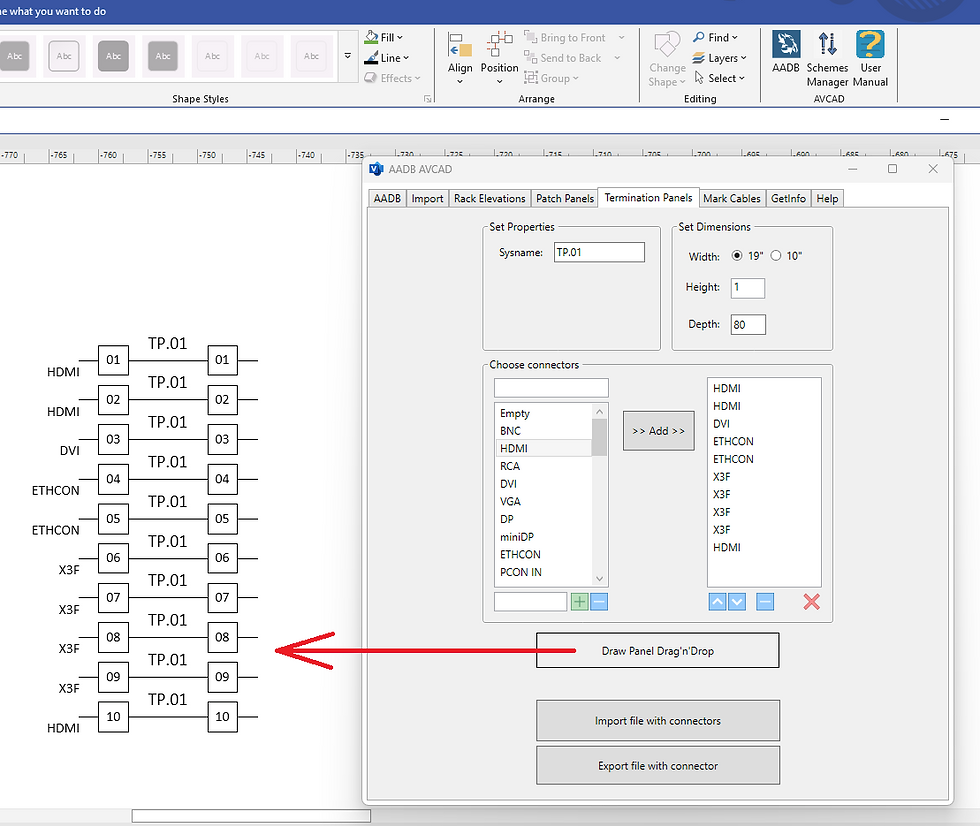980x826 pixels.
Task: Switch to the GetInfo tab
Action: tap(788, 198)
